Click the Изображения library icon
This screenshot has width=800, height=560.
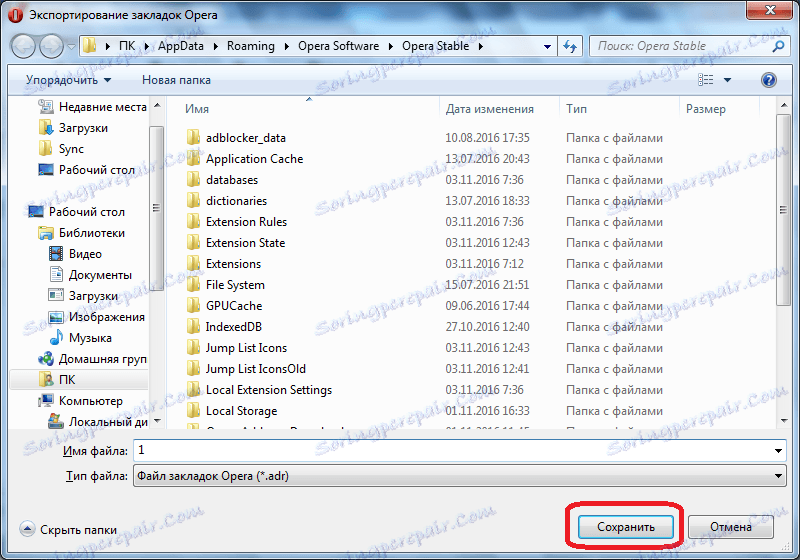click(56, 317)
